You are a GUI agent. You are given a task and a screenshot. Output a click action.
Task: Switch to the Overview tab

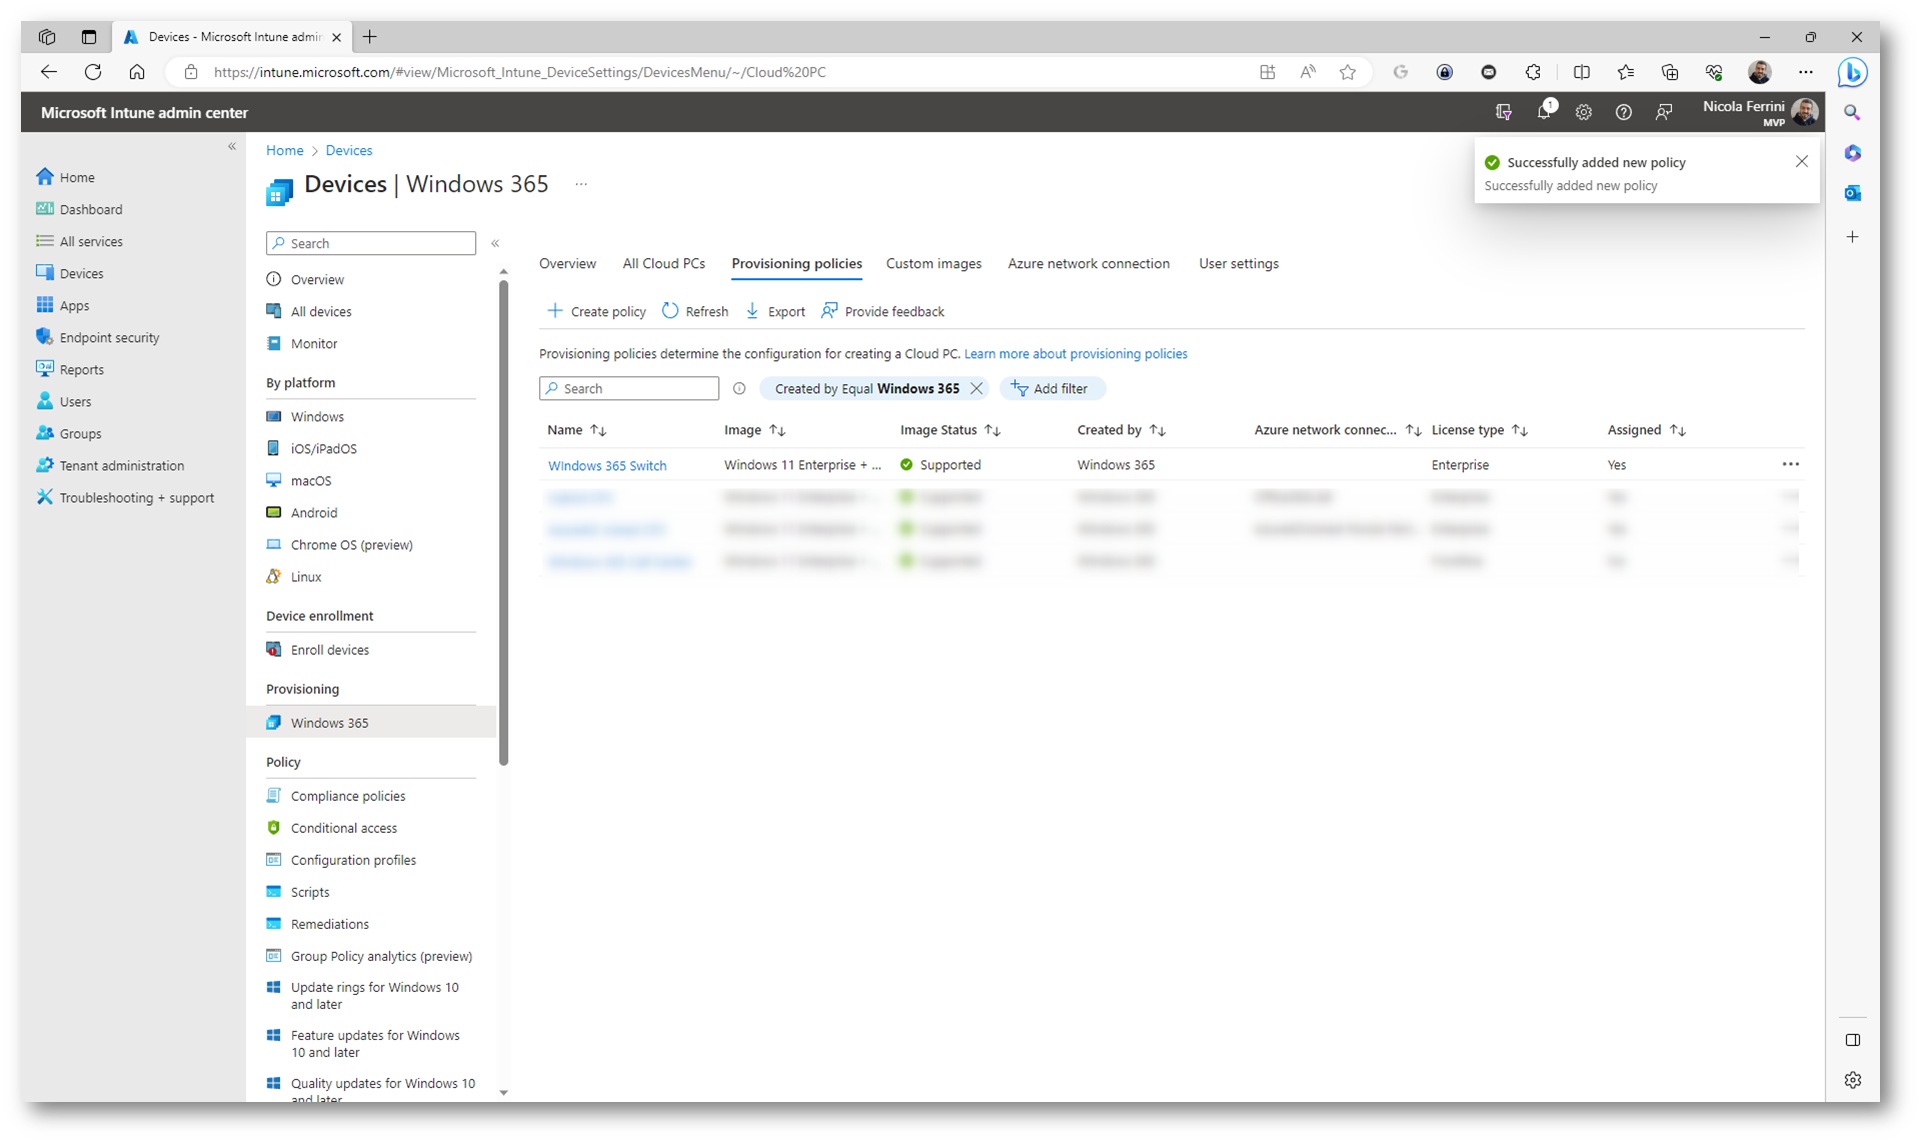coord(567,264)
